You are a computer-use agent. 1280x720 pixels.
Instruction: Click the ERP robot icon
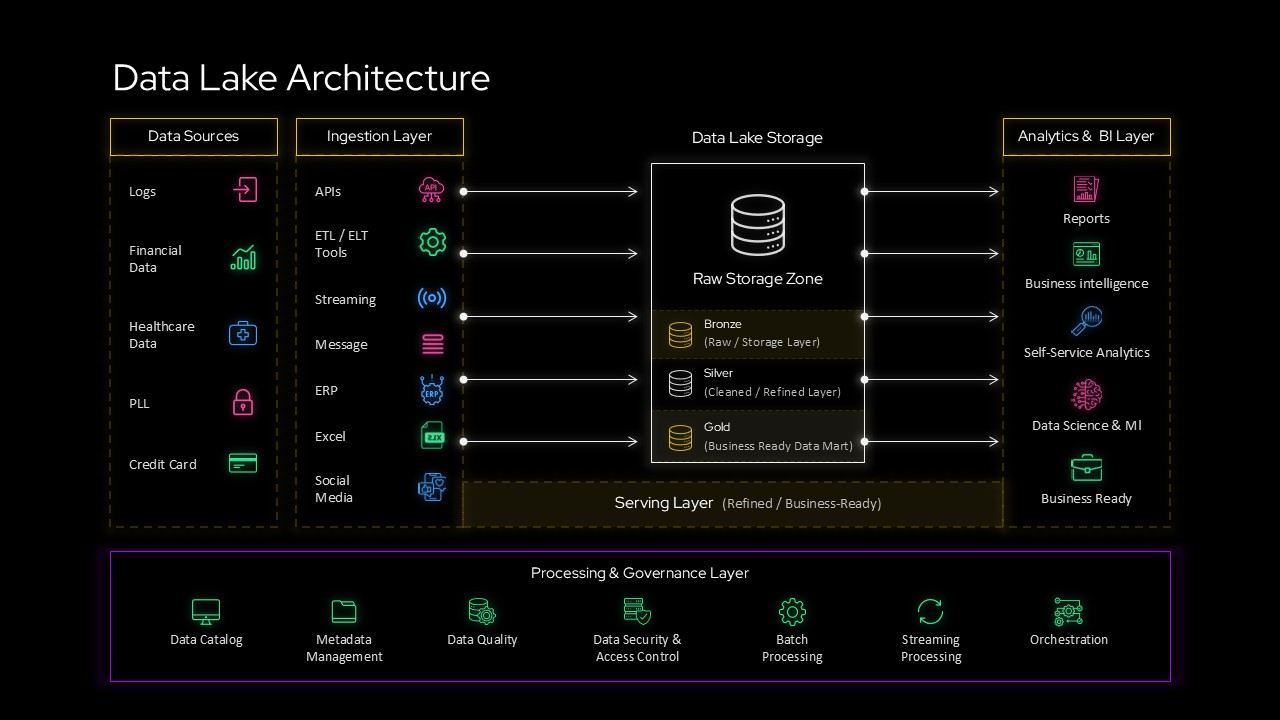[x=432, y=390]
